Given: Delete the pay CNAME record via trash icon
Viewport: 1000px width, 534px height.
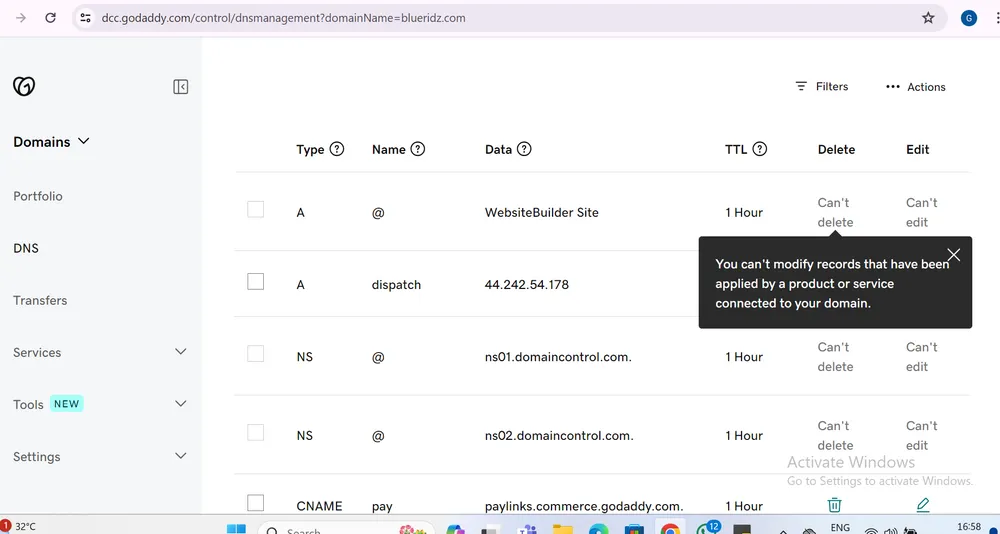Looking at the screenshot, I should point(834,505).
